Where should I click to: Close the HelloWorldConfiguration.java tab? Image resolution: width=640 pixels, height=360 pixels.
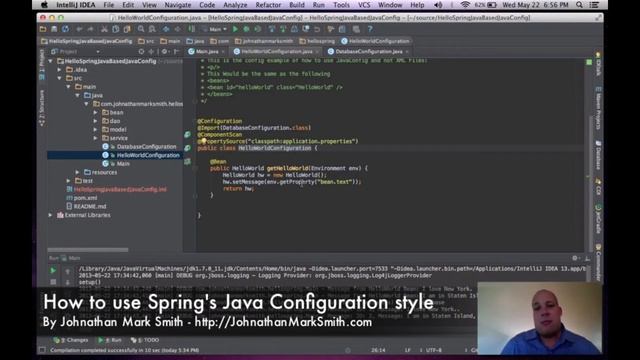click(317, 52)
